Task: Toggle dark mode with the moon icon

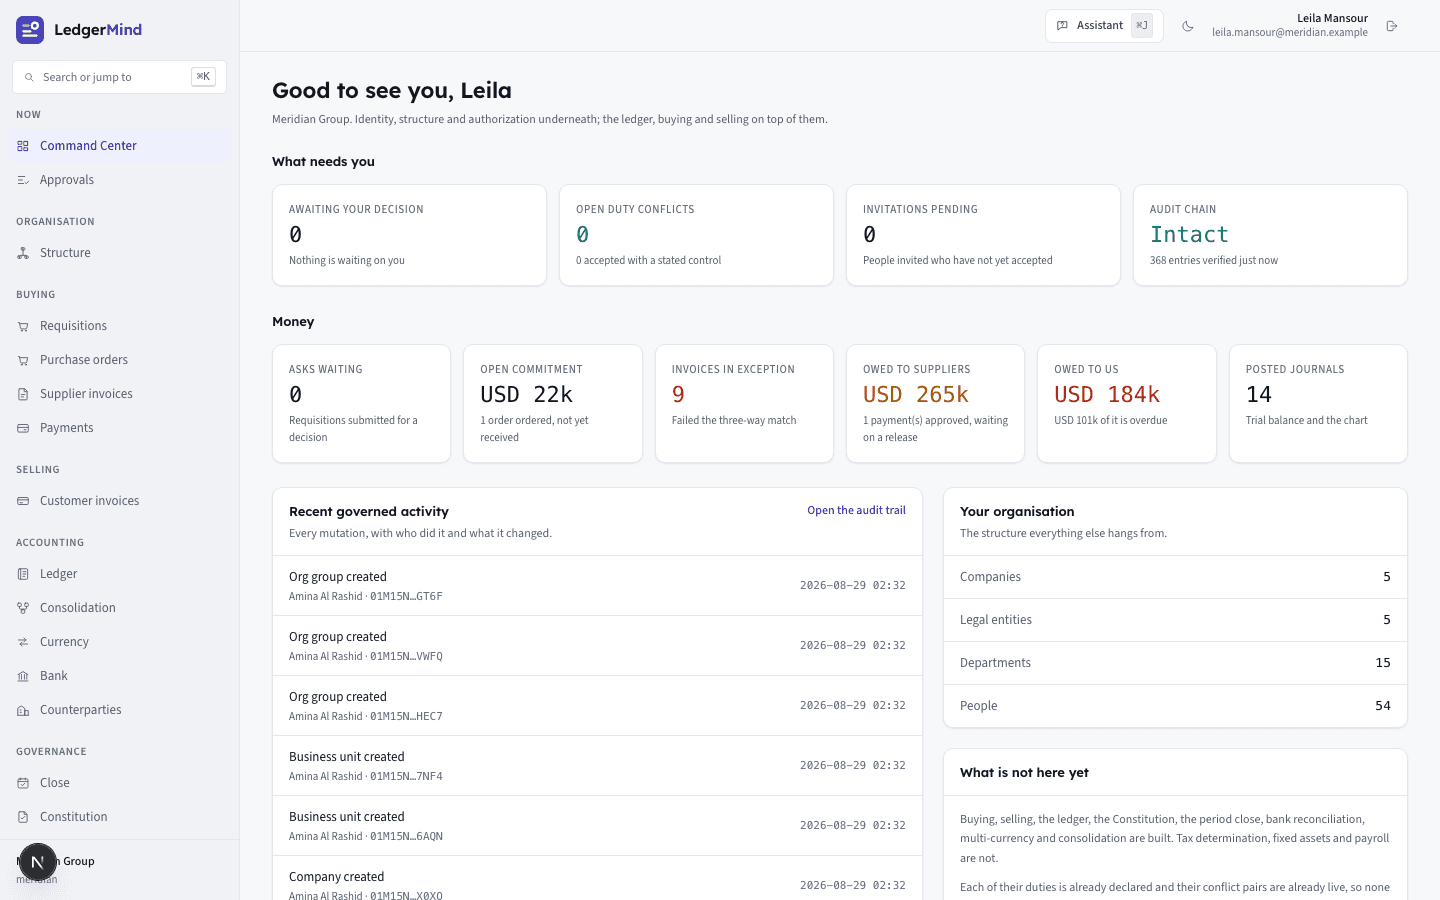Action: (1188, 26)
